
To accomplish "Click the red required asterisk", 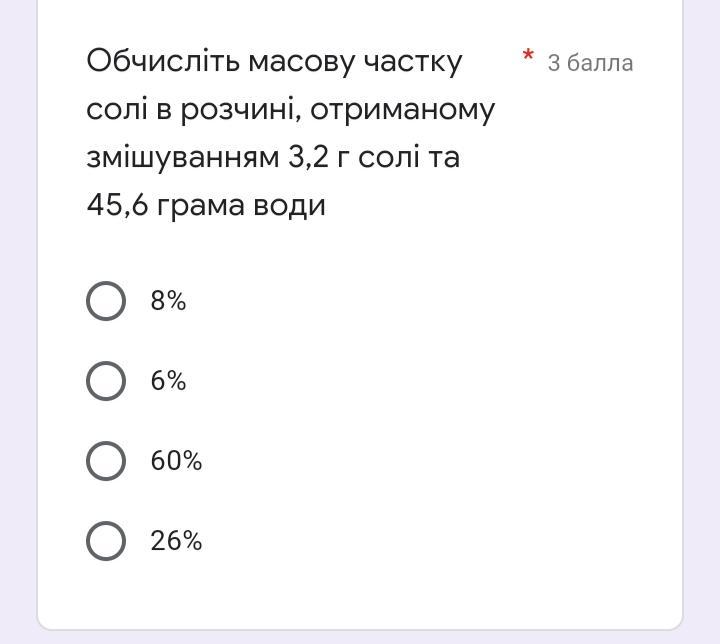I will [528, 55].
